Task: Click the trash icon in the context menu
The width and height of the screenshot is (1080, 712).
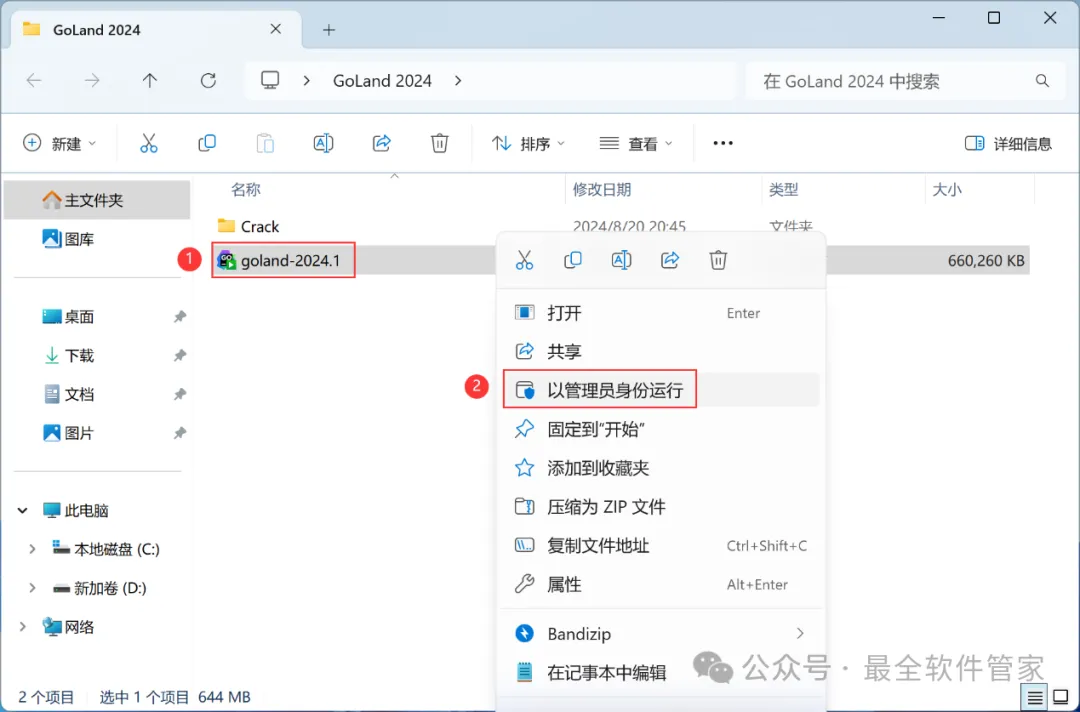Action: (718, 260)
